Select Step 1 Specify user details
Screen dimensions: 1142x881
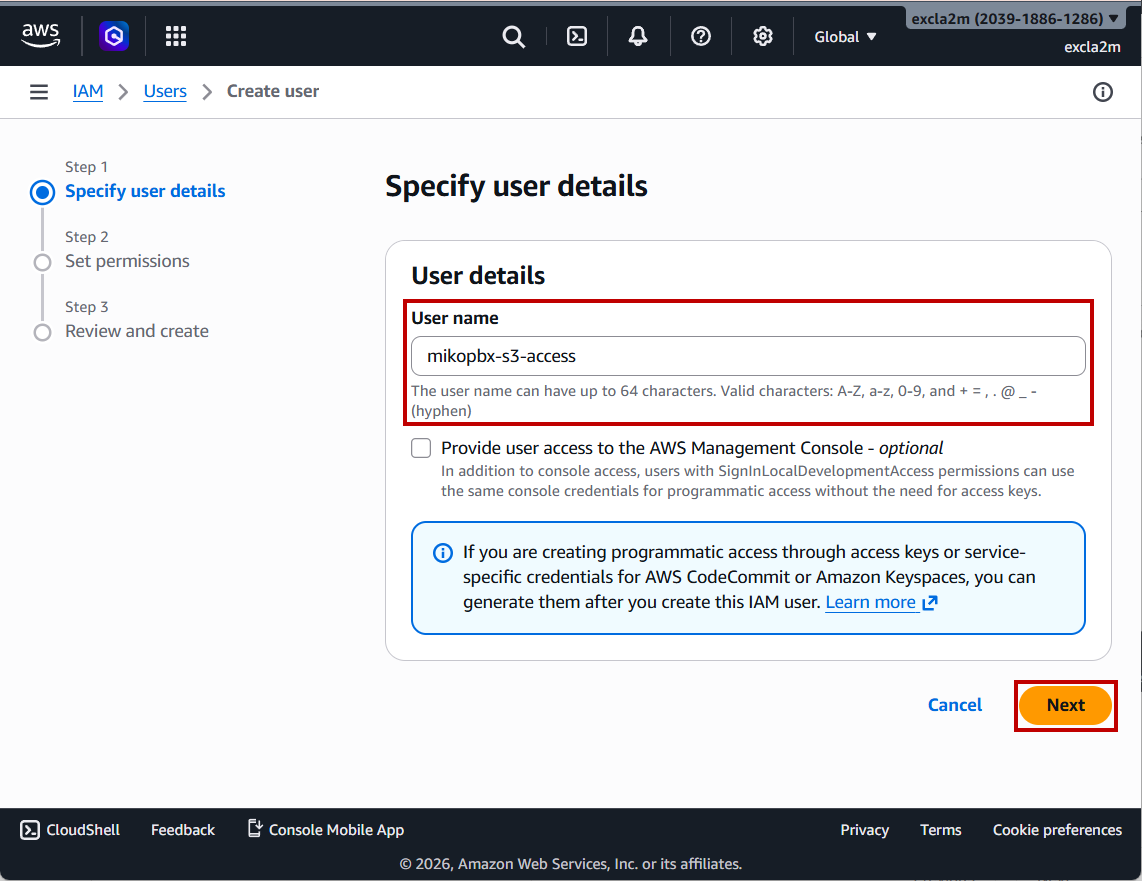tap(145, 191)
